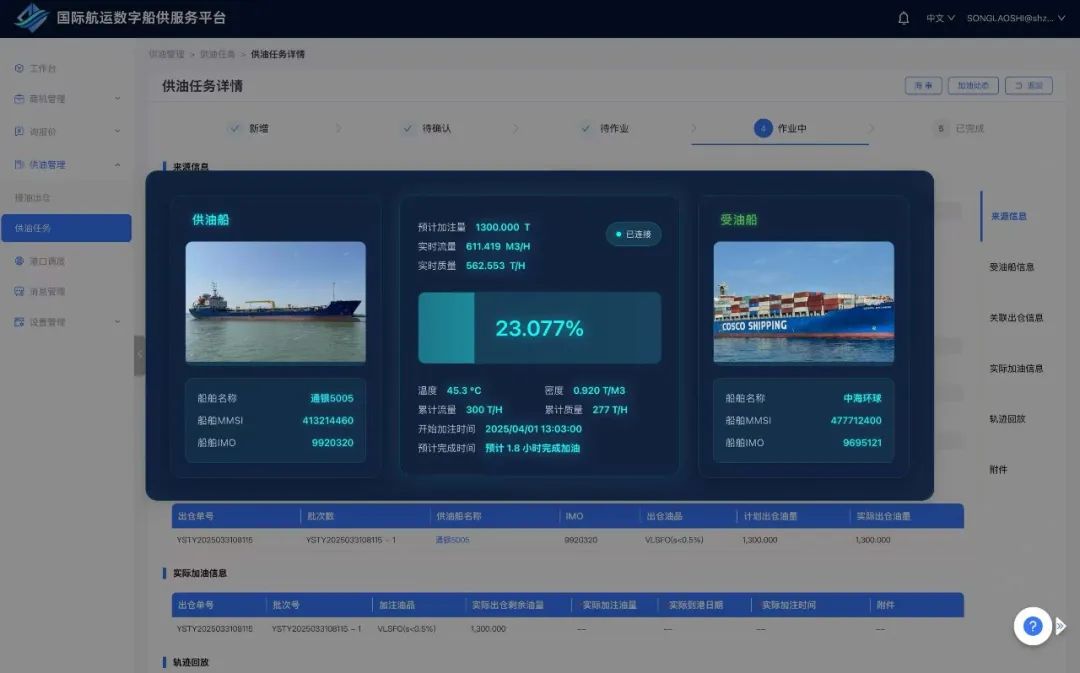Jump to 实际加油信息 anchor tab
This screenshot has width=1080, height=673.
(x=1016, y=369)
